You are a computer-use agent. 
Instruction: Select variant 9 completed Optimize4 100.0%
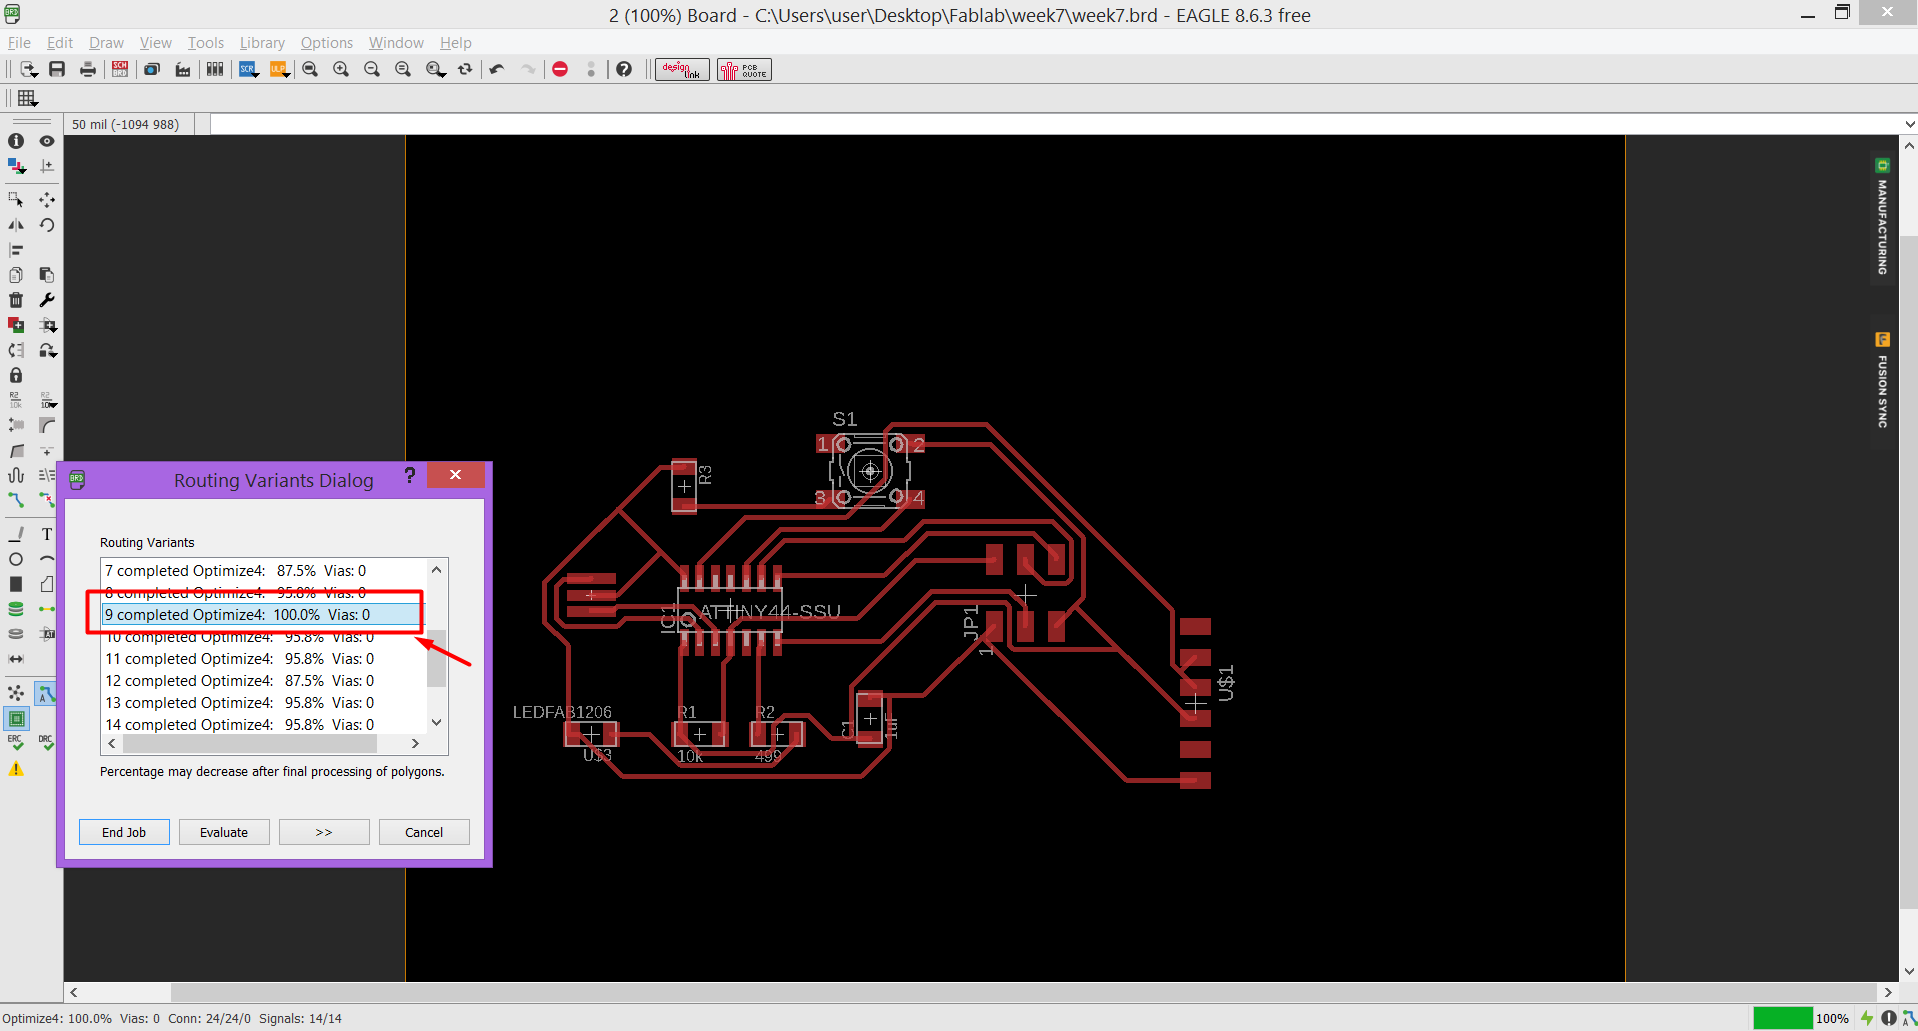click(x=264, y=615)
